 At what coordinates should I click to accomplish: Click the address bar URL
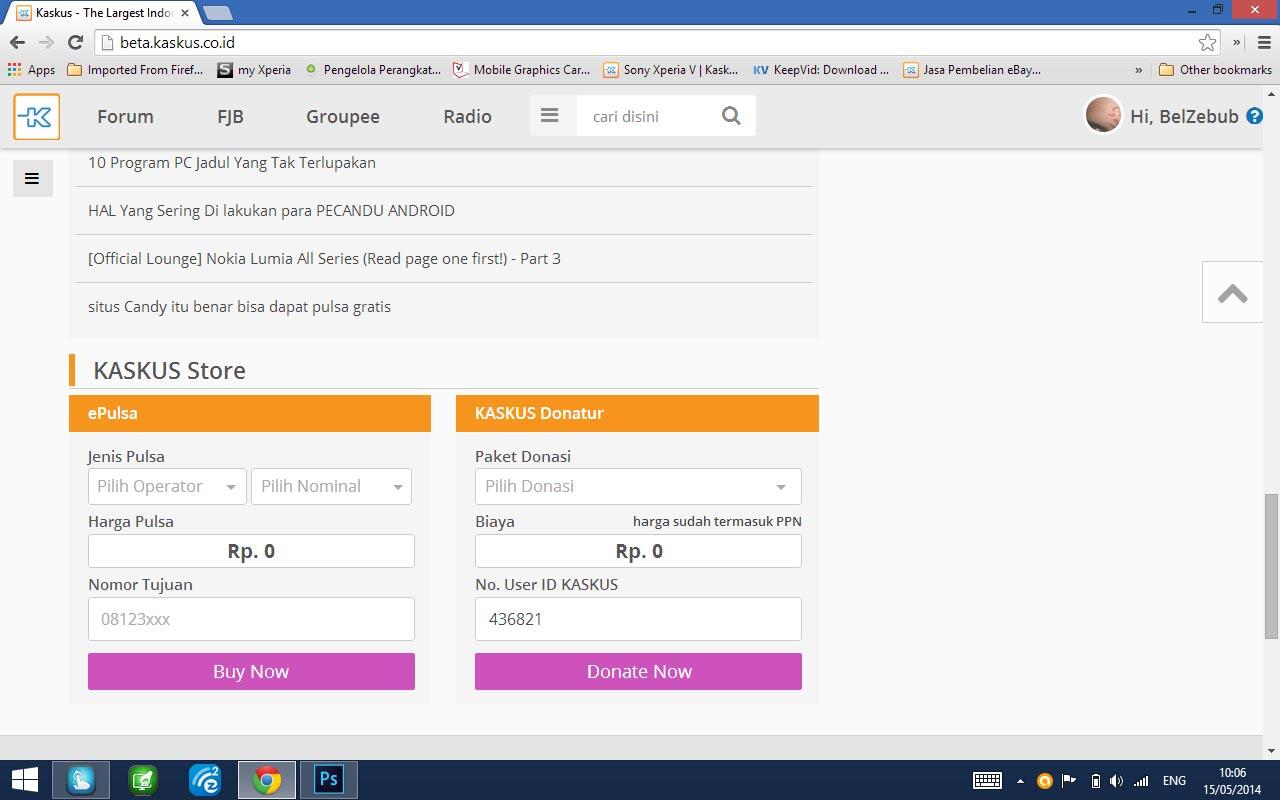point(177,42)
